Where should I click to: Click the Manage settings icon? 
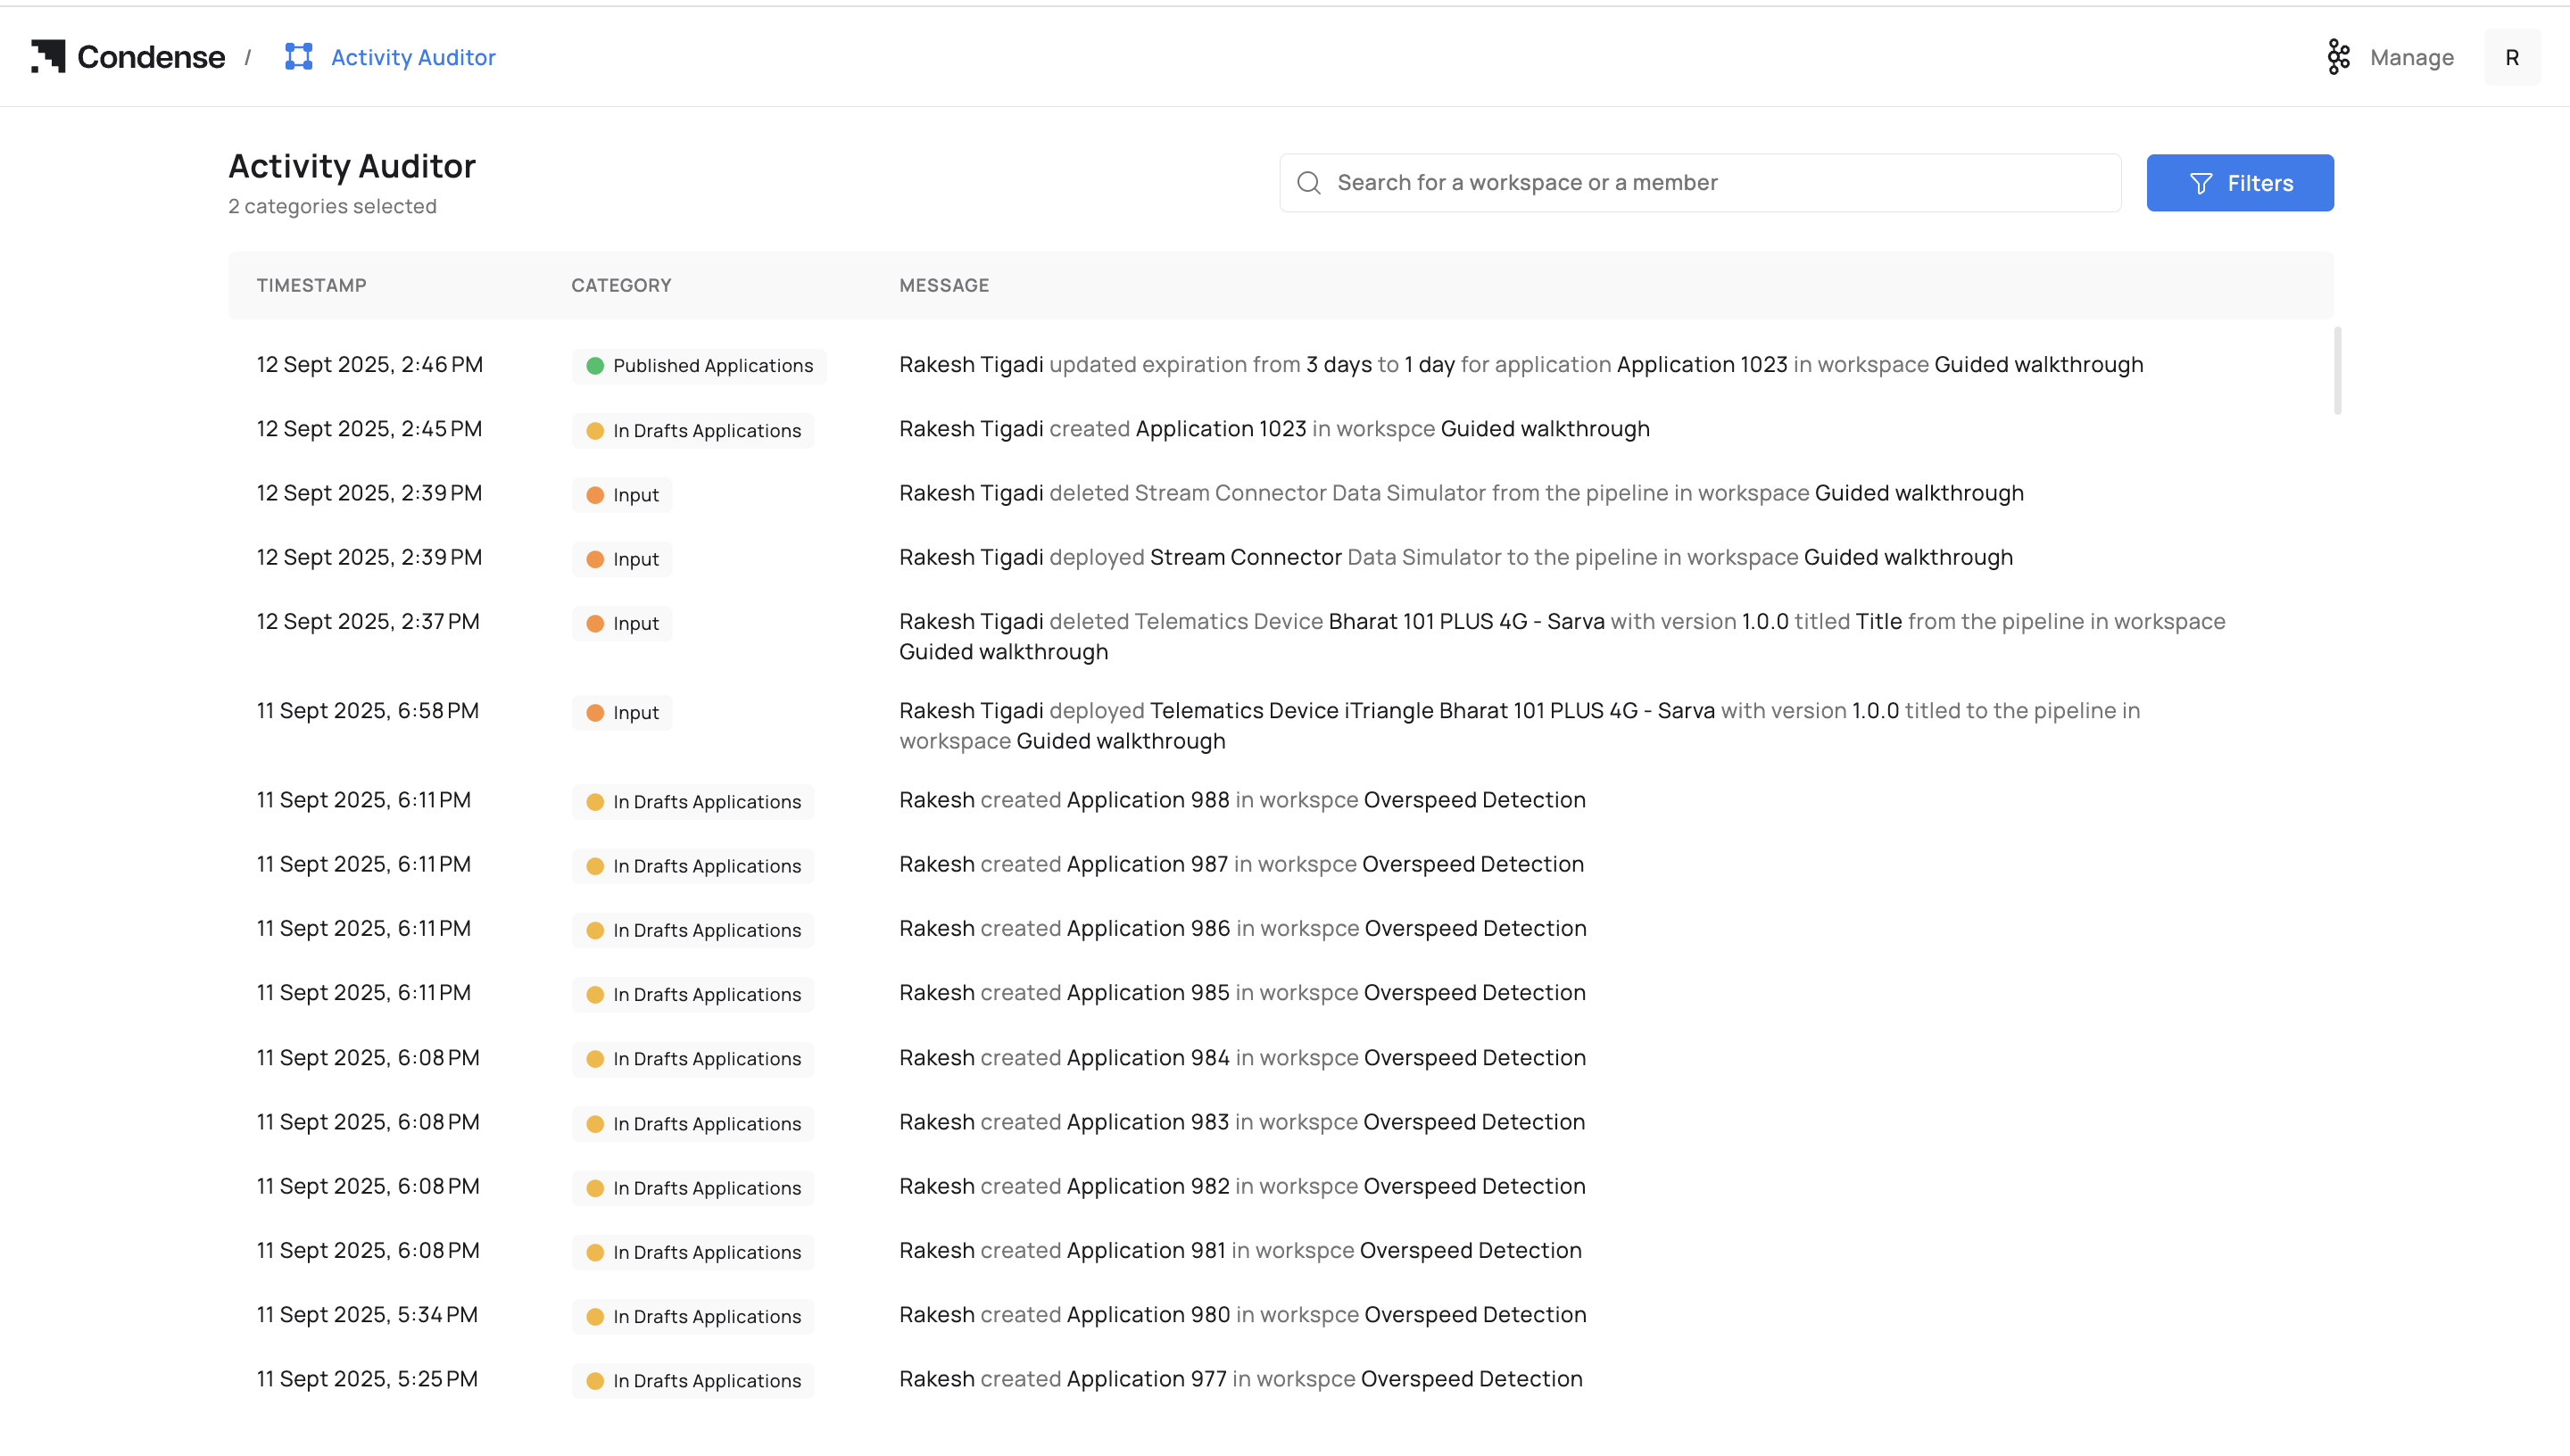pyautogui.click(x=2338, y=57)
